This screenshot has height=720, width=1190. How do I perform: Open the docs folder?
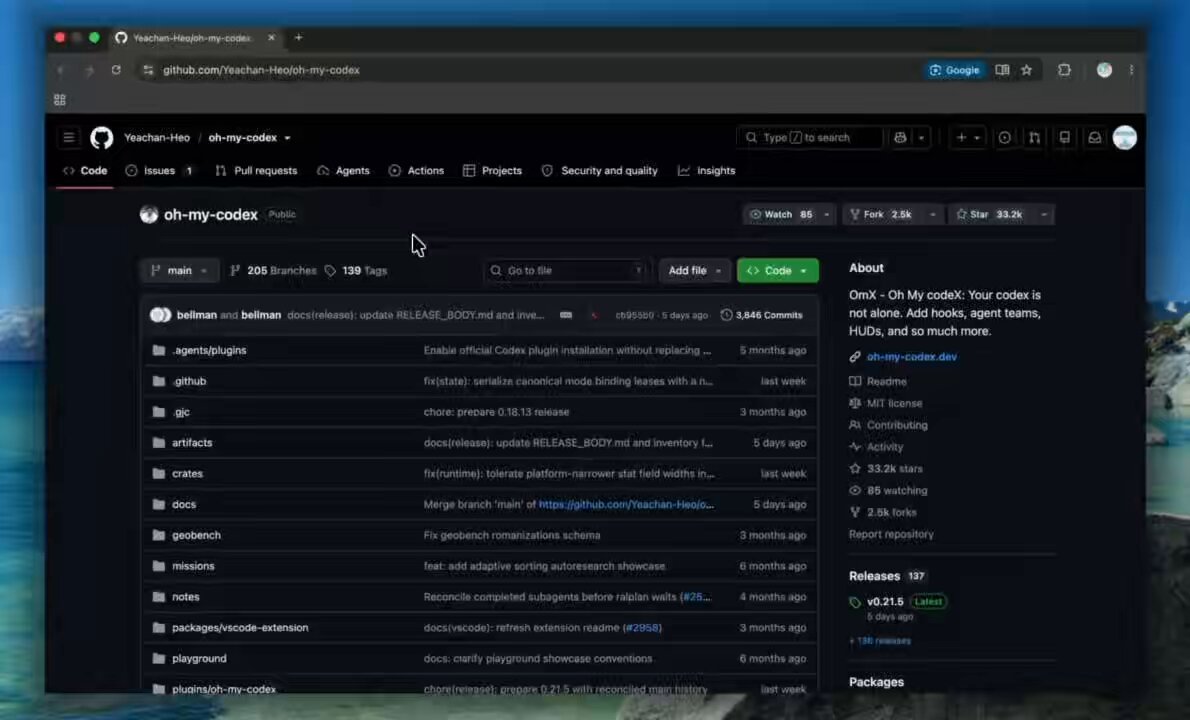click(x=184, y=505)
